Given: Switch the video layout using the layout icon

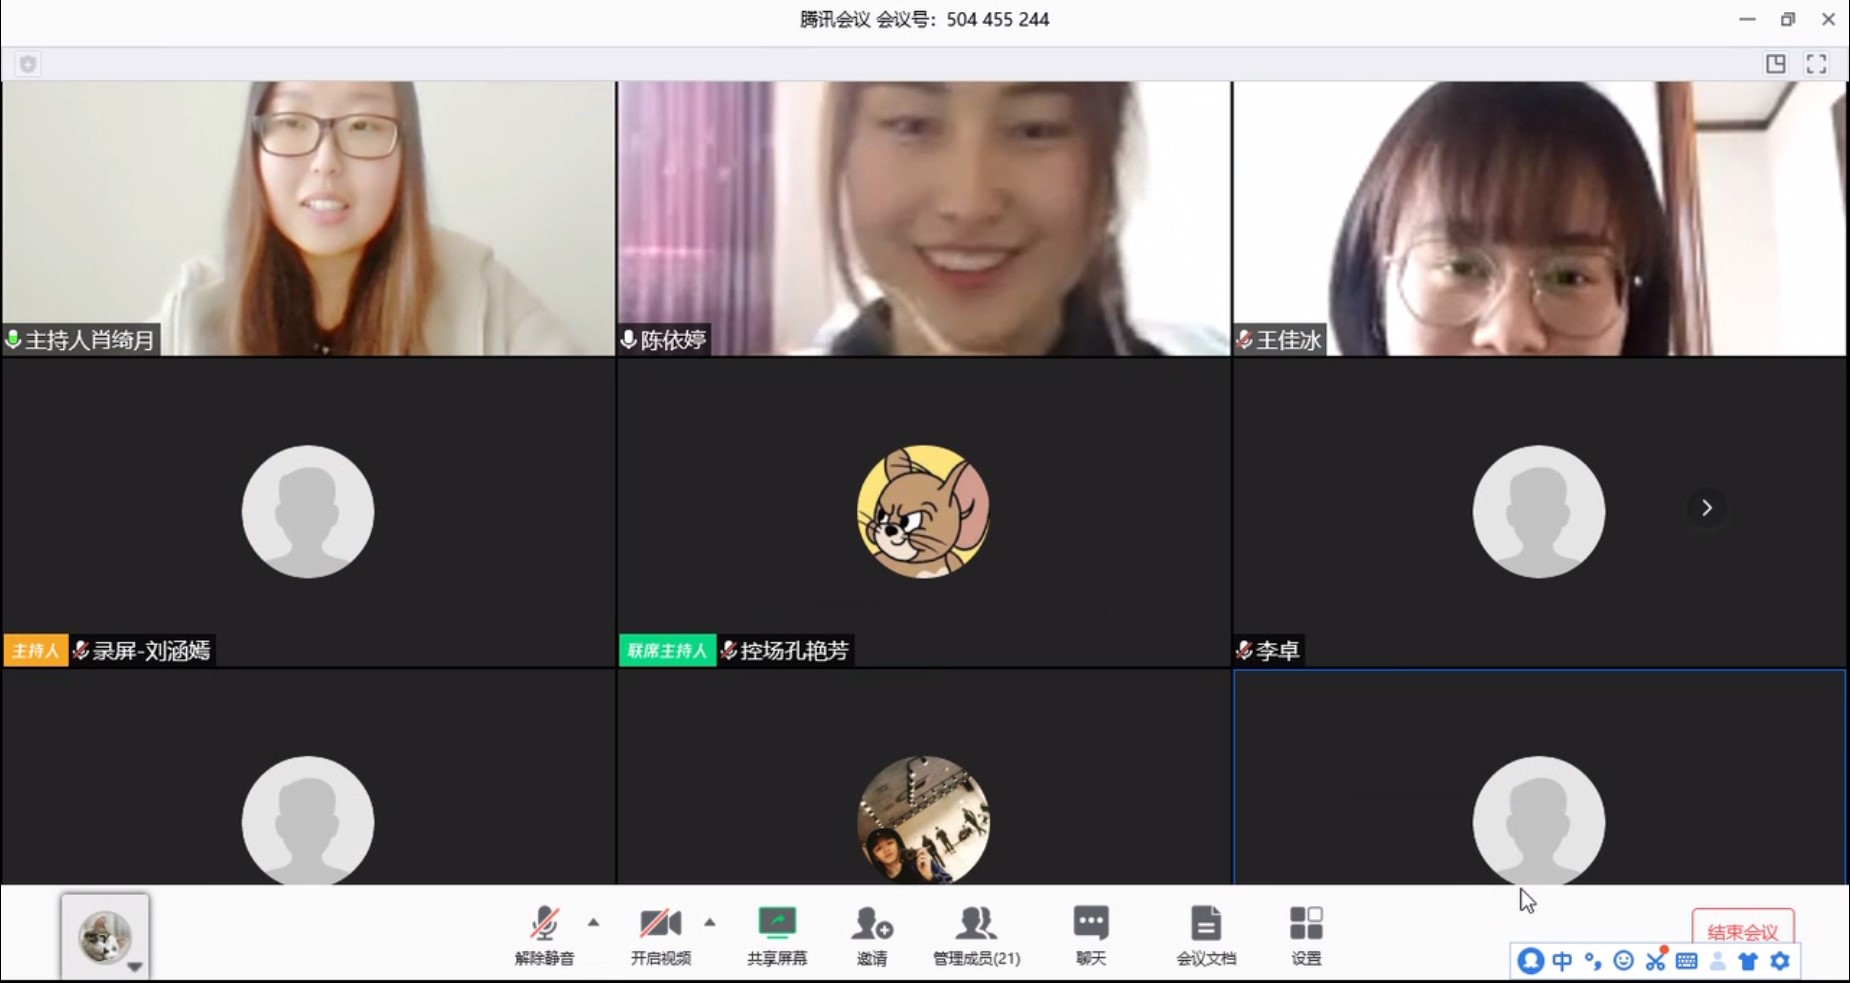Looking at the screenshot, I should pyautogui.click(x=1775, y=64).
